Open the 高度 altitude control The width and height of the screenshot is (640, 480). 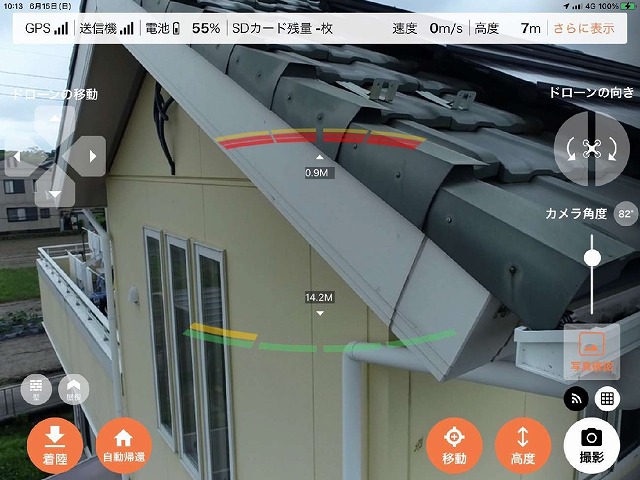click(x=521, y=445)
